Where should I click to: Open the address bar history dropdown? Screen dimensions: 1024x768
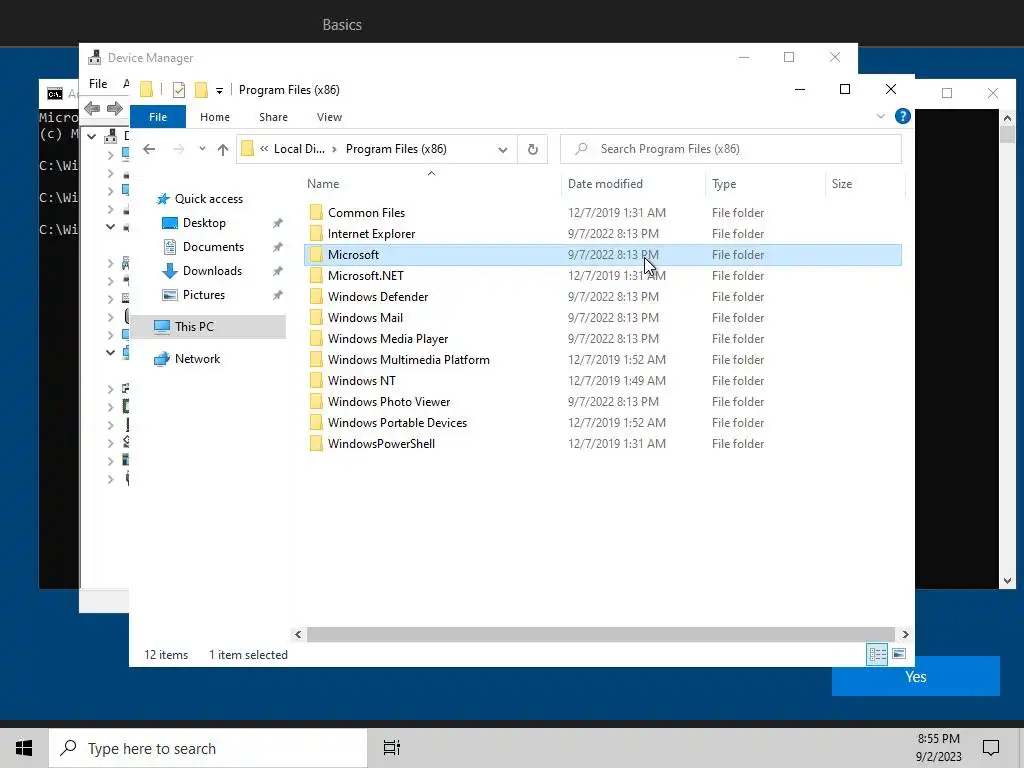(x=502, y=150)
